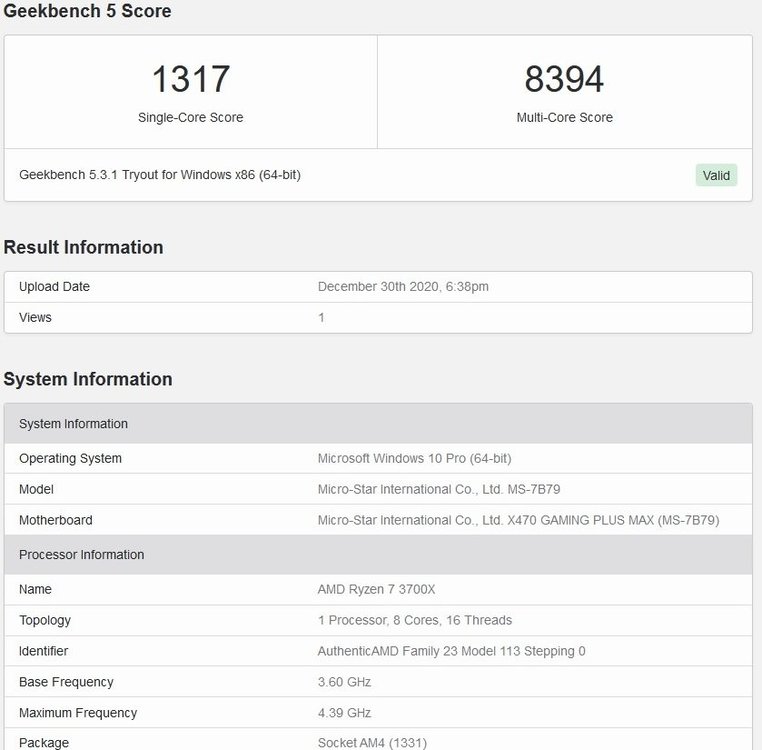
Task: Click the Socket AM4 (1331) package value
Action: coord(374,744)
